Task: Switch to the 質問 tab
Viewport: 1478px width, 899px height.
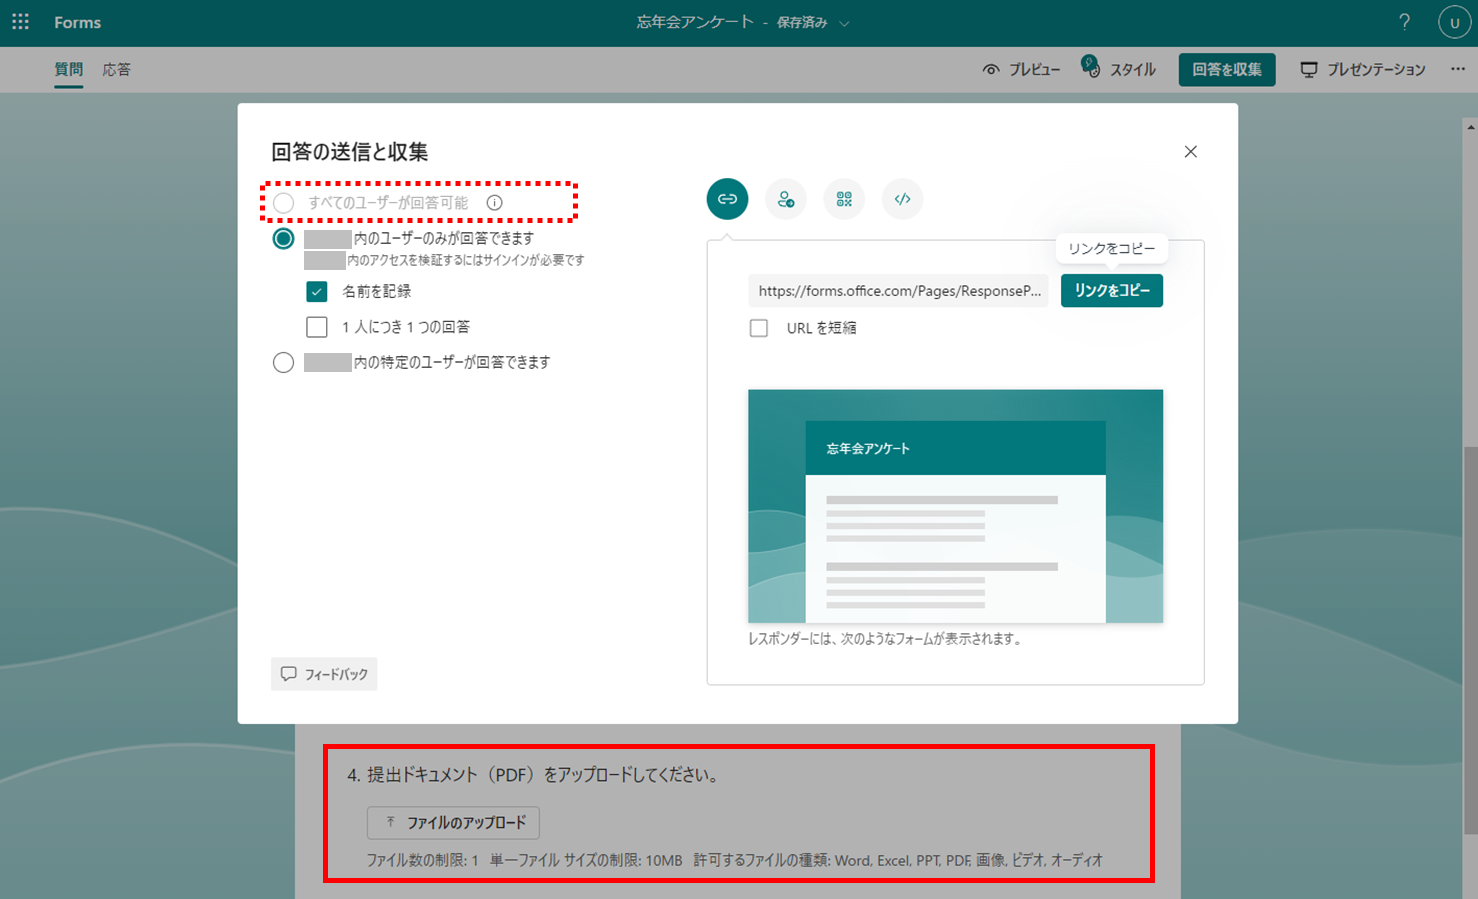Action: coord(69,69)
